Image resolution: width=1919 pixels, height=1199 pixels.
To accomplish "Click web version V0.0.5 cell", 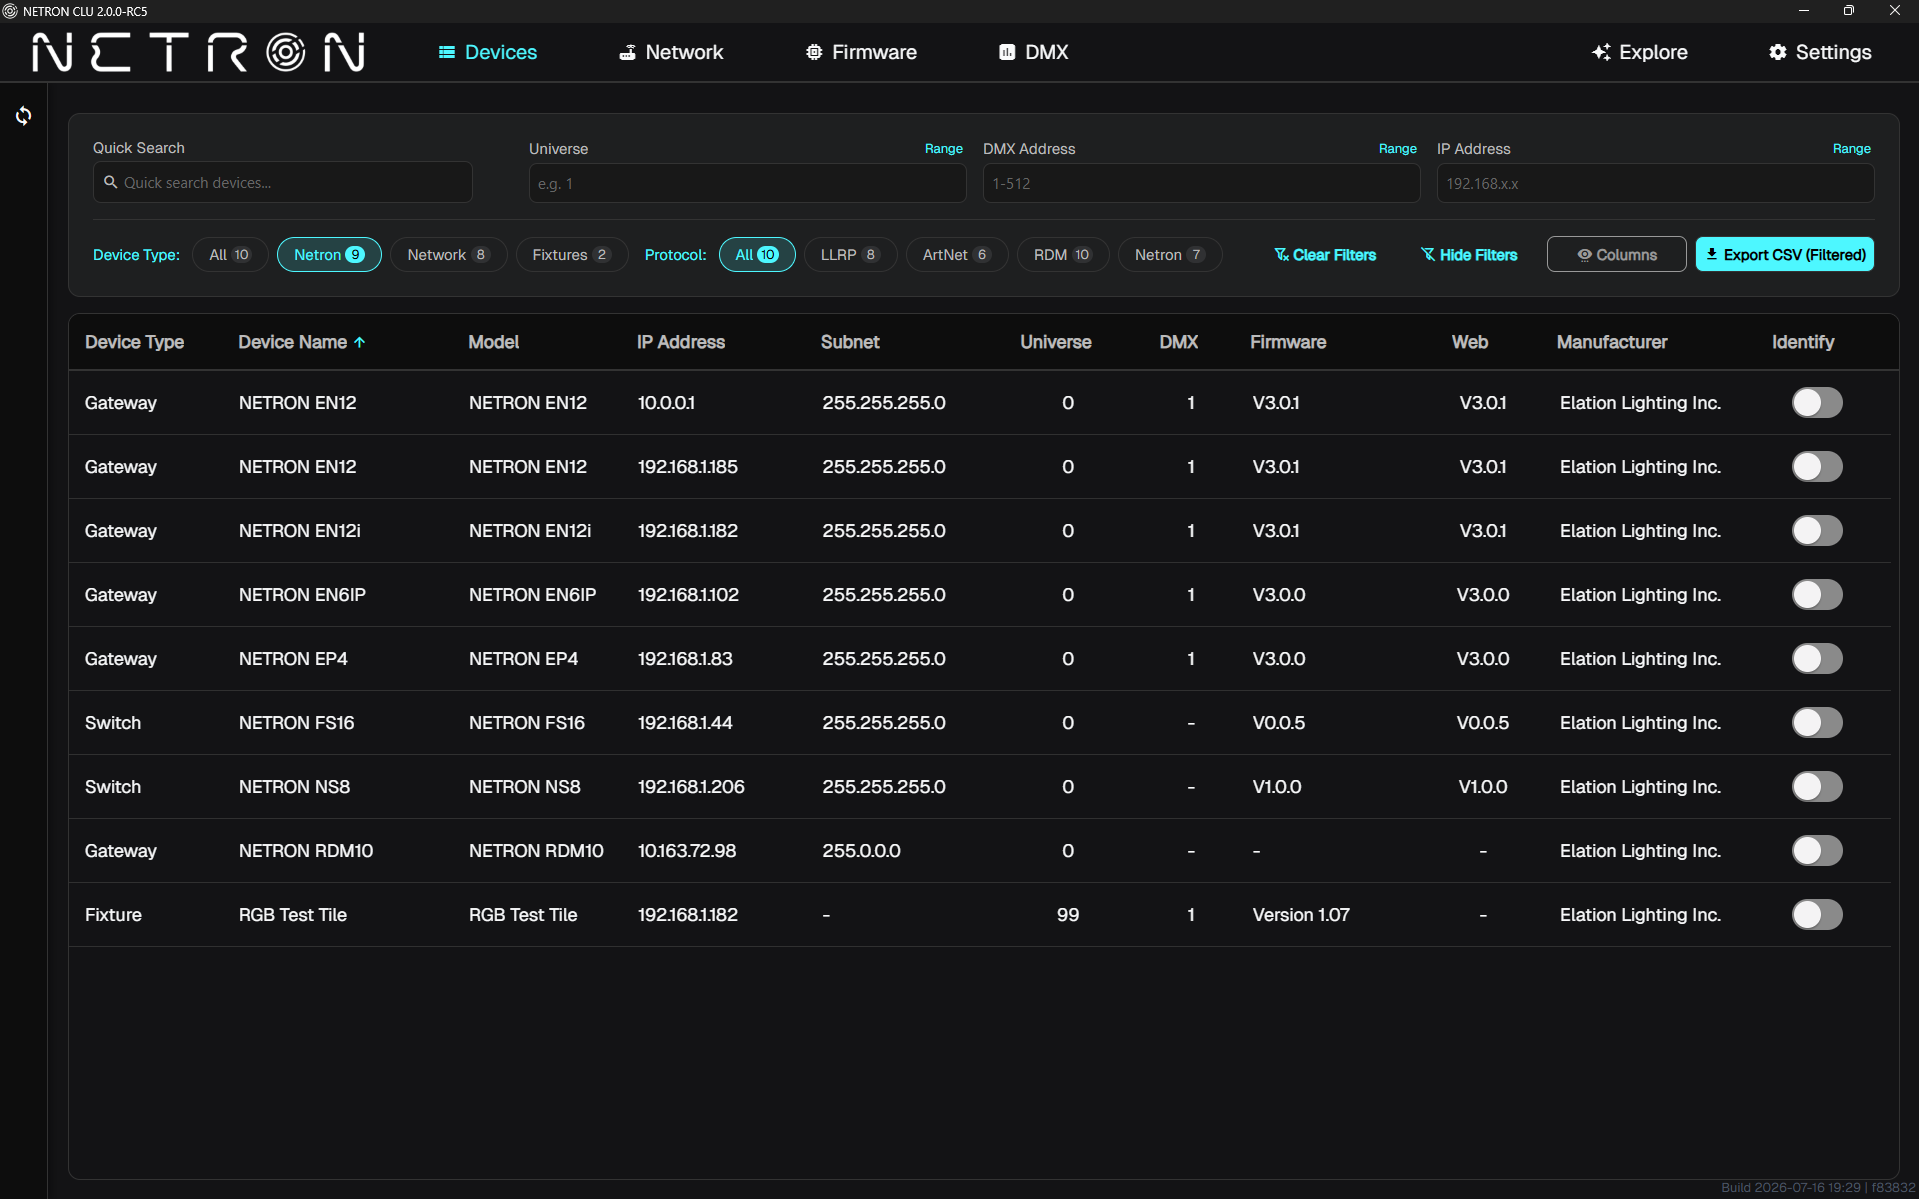I will (x=1482, y=723).
